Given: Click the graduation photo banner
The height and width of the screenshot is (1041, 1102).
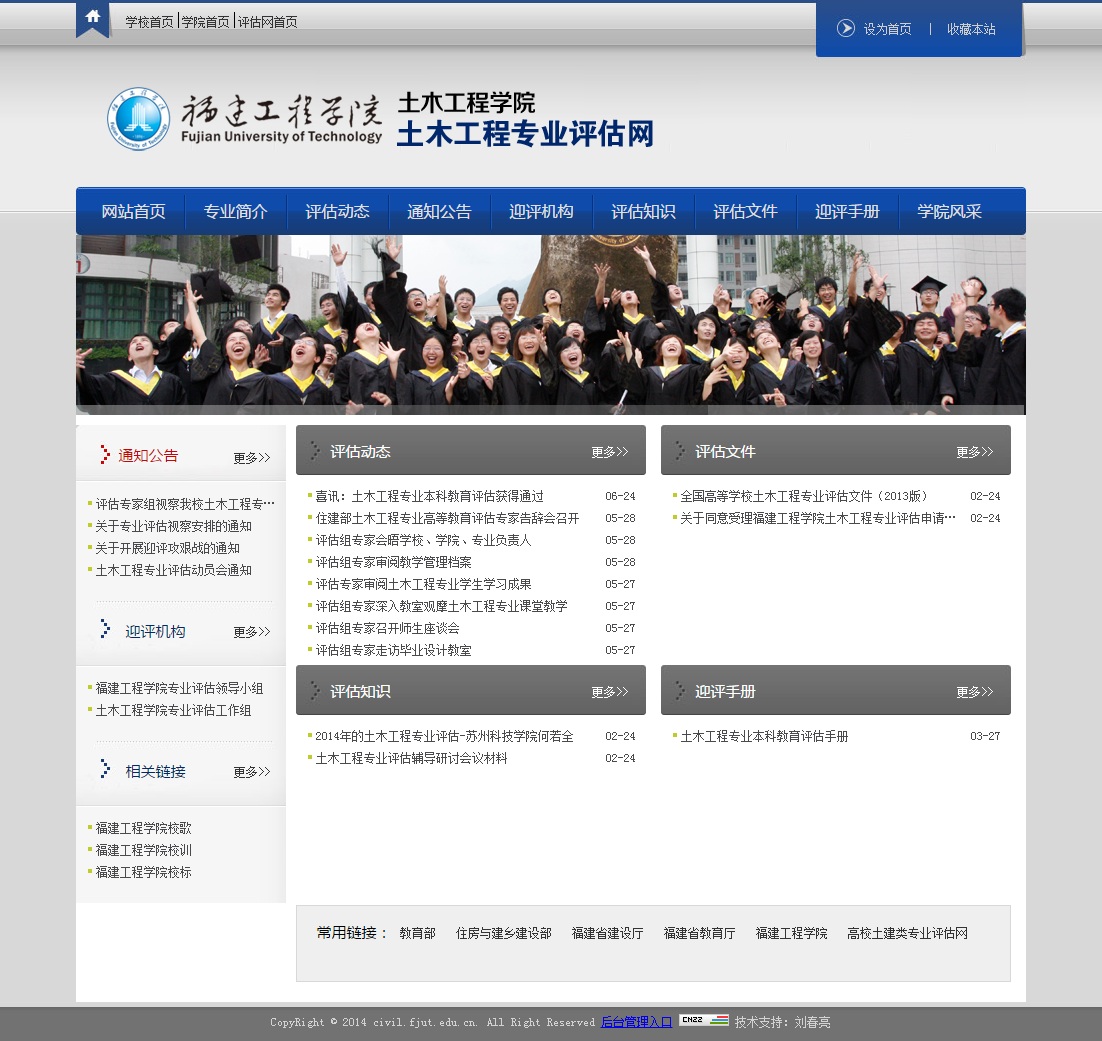Looking at the screenshot, I should click(x=550, y=324).
